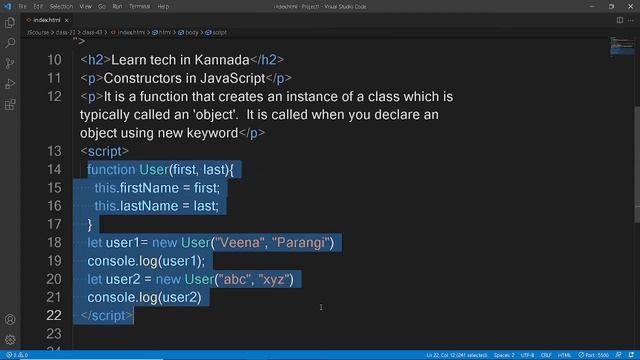Click the Ln 22, Col 12 status entry
The width and height of the screenshot is (640, 360).
457,355
